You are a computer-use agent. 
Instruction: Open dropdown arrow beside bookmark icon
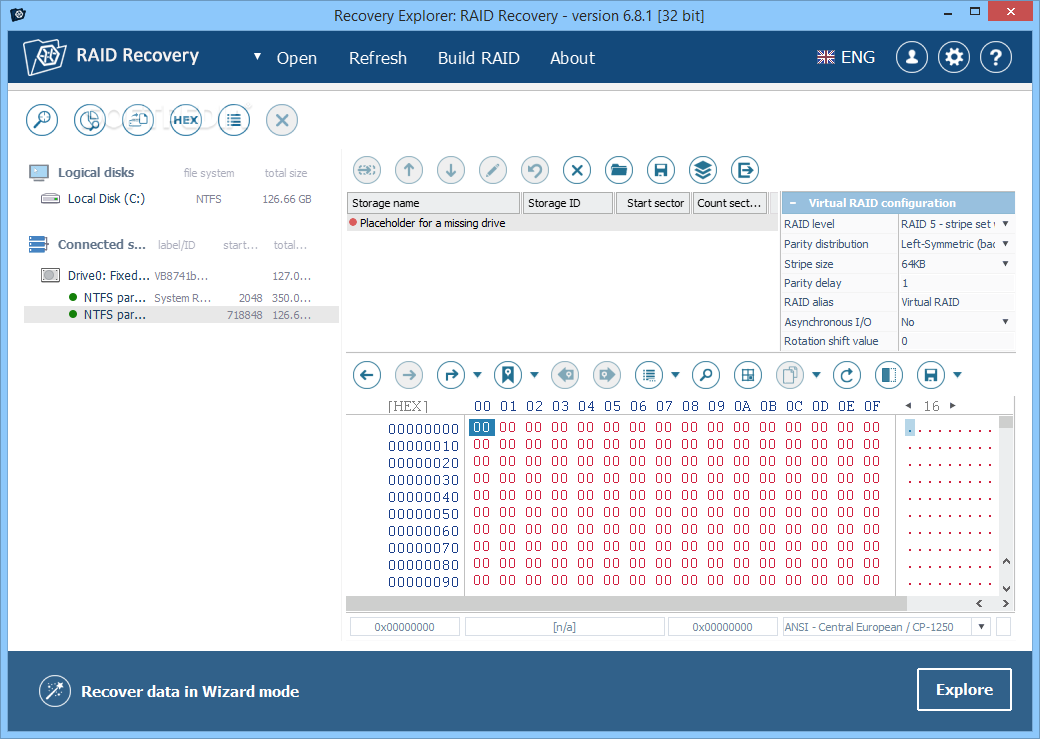535,375
